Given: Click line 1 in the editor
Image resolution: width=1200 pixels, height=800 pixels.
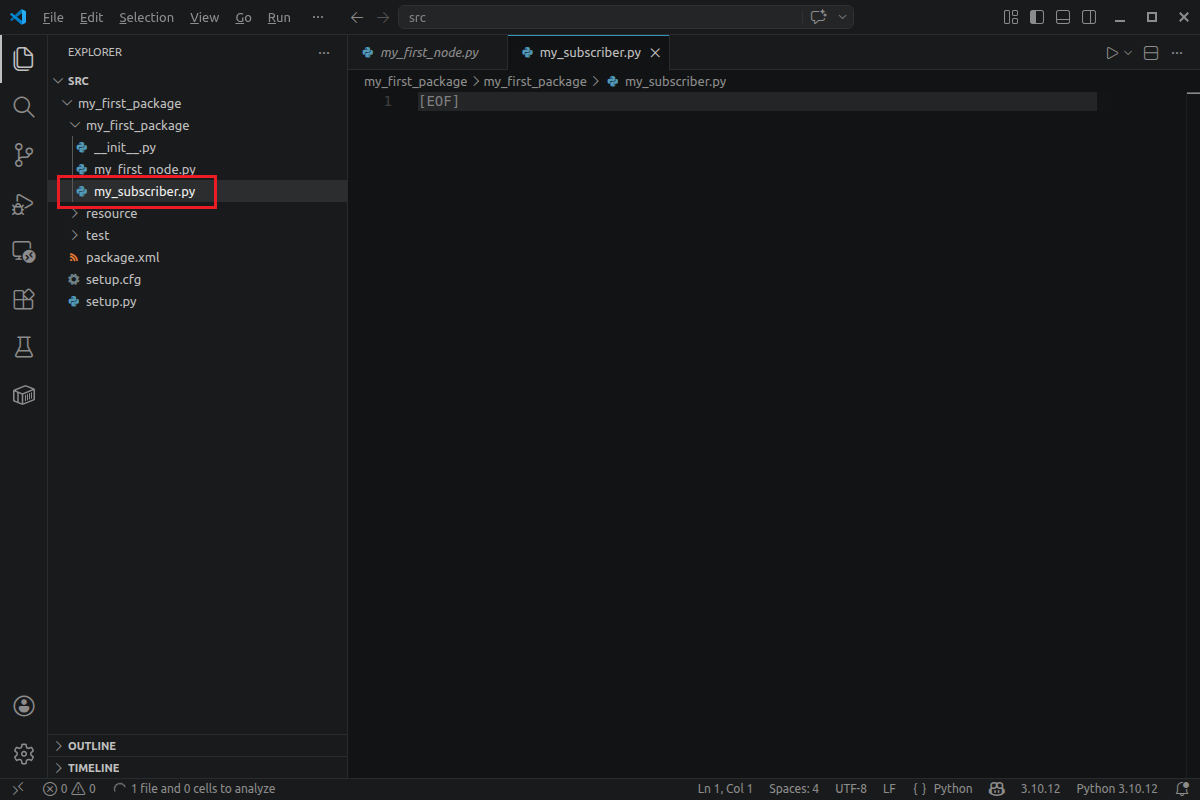Looking at the screenshot, I should (757, 102).
